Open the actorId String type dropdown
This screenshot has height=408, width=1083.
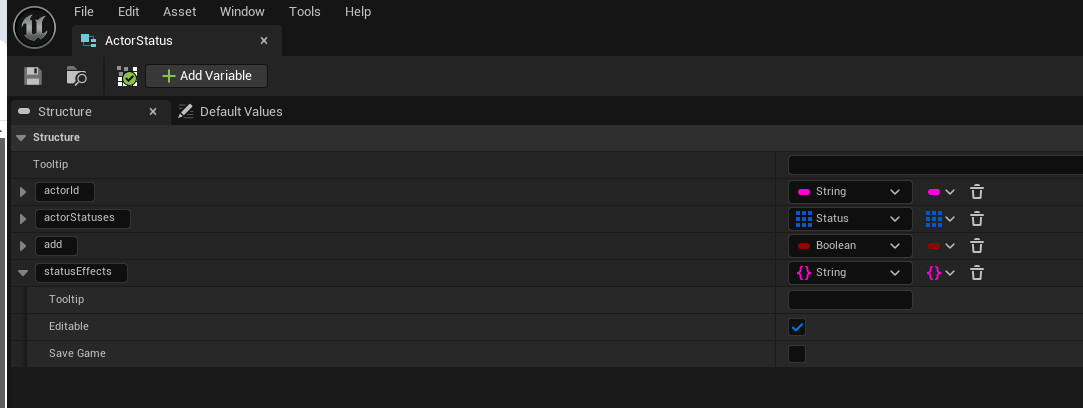850,192
